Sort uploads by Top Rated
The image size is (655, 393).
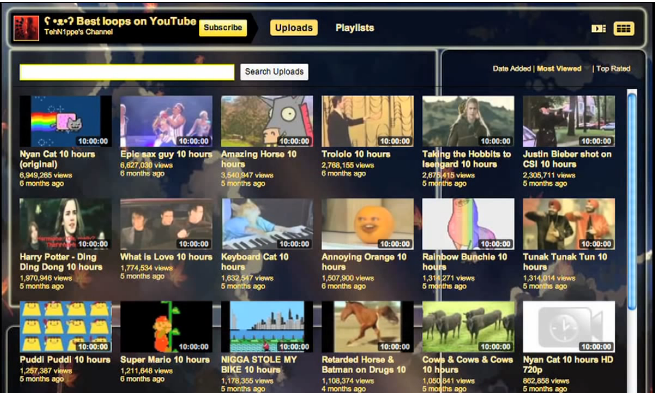point(613,68)
